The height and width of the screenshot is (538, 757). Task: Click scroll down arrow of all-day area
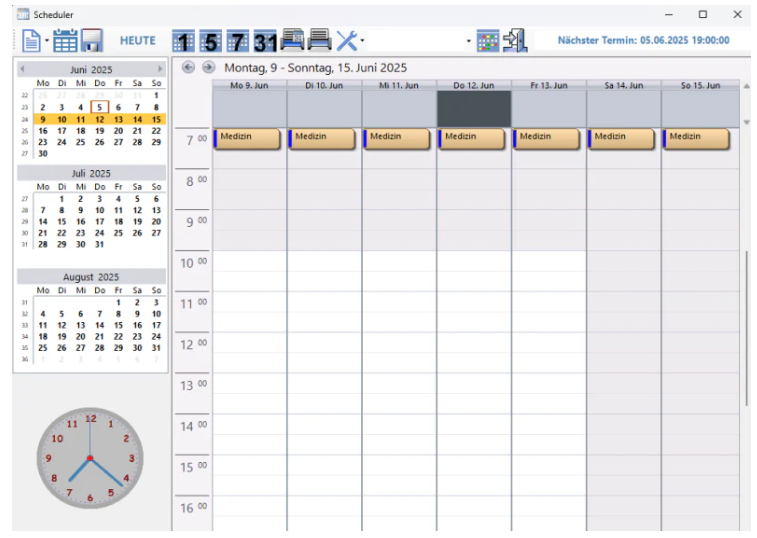pyautogui.click(x=746, y=122)
